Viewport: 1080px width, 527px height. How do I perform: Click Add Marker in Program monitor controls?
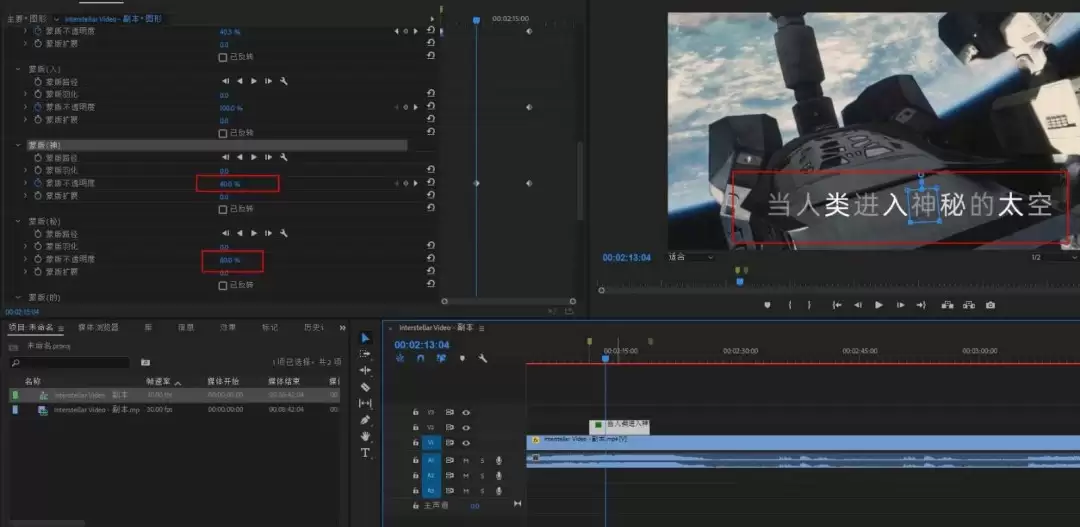[767, 305]
